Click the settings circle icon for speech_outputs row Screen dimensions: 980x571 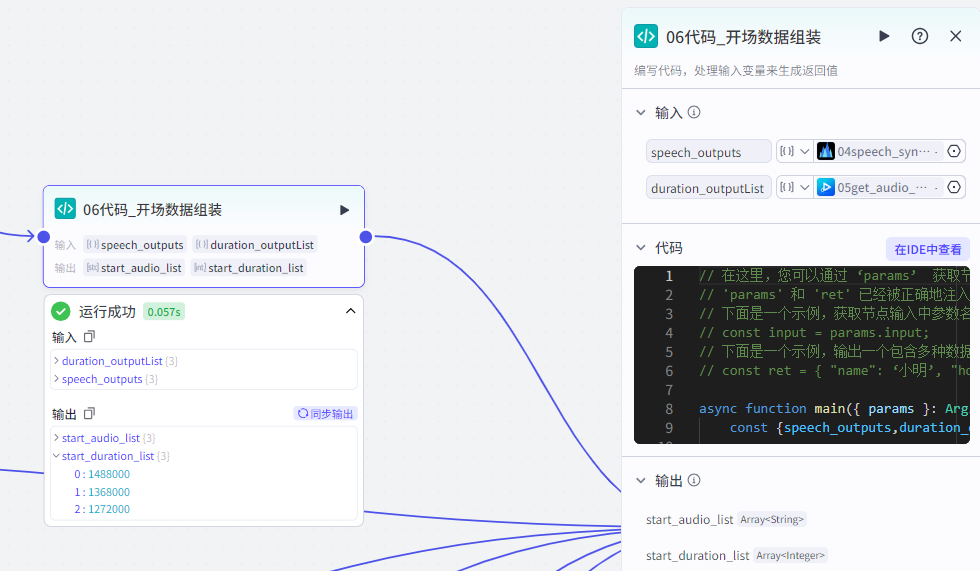click(954, 152)
